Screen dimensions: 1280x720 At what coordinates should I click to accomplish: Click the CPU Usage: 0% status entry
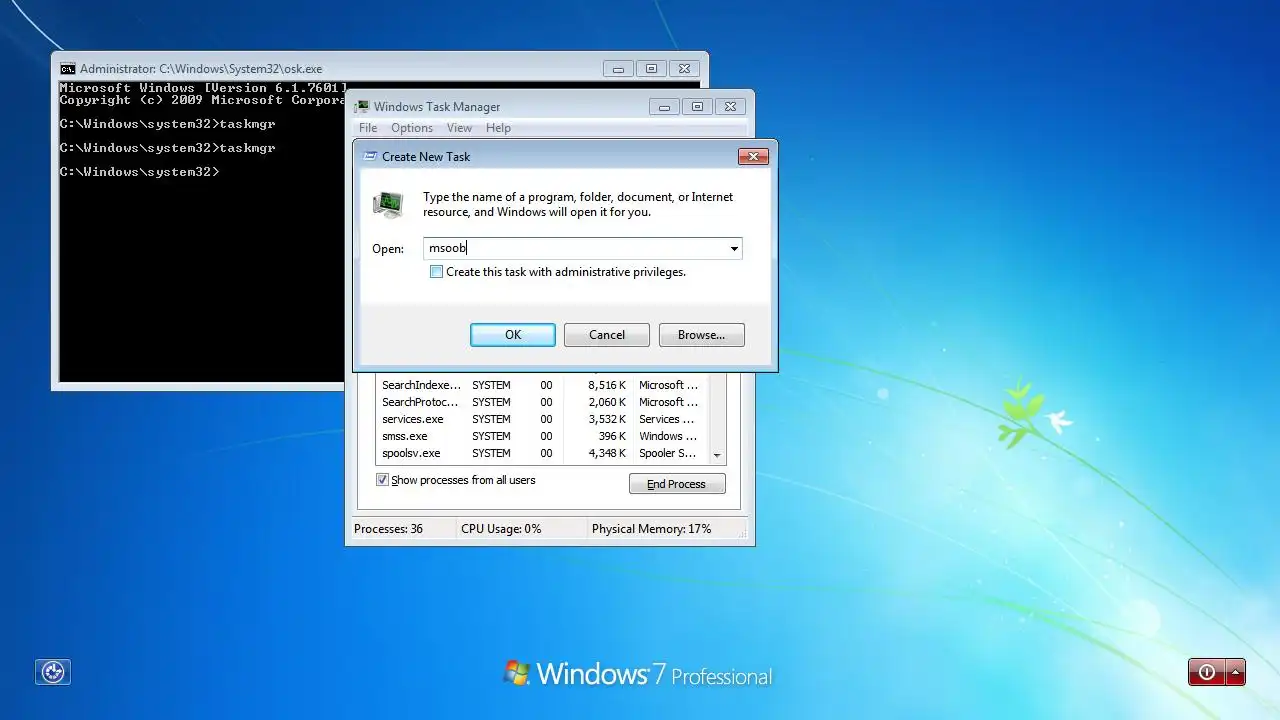[x=501, y=529]
